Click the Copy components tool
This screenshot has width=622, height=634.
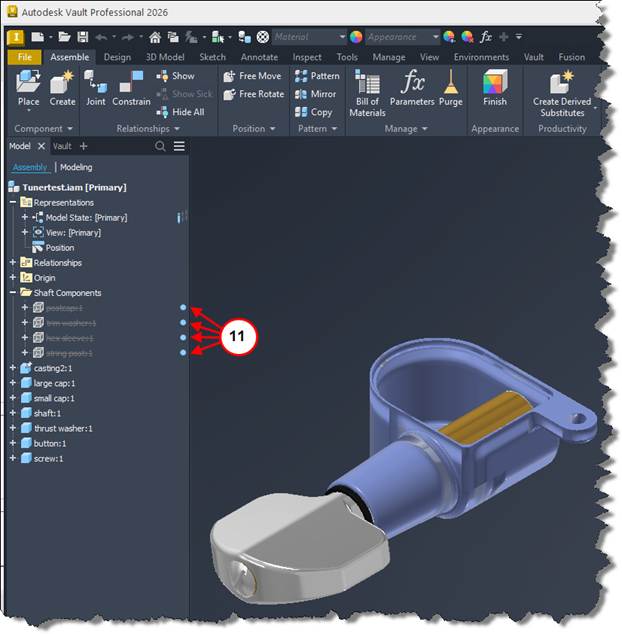313,112
